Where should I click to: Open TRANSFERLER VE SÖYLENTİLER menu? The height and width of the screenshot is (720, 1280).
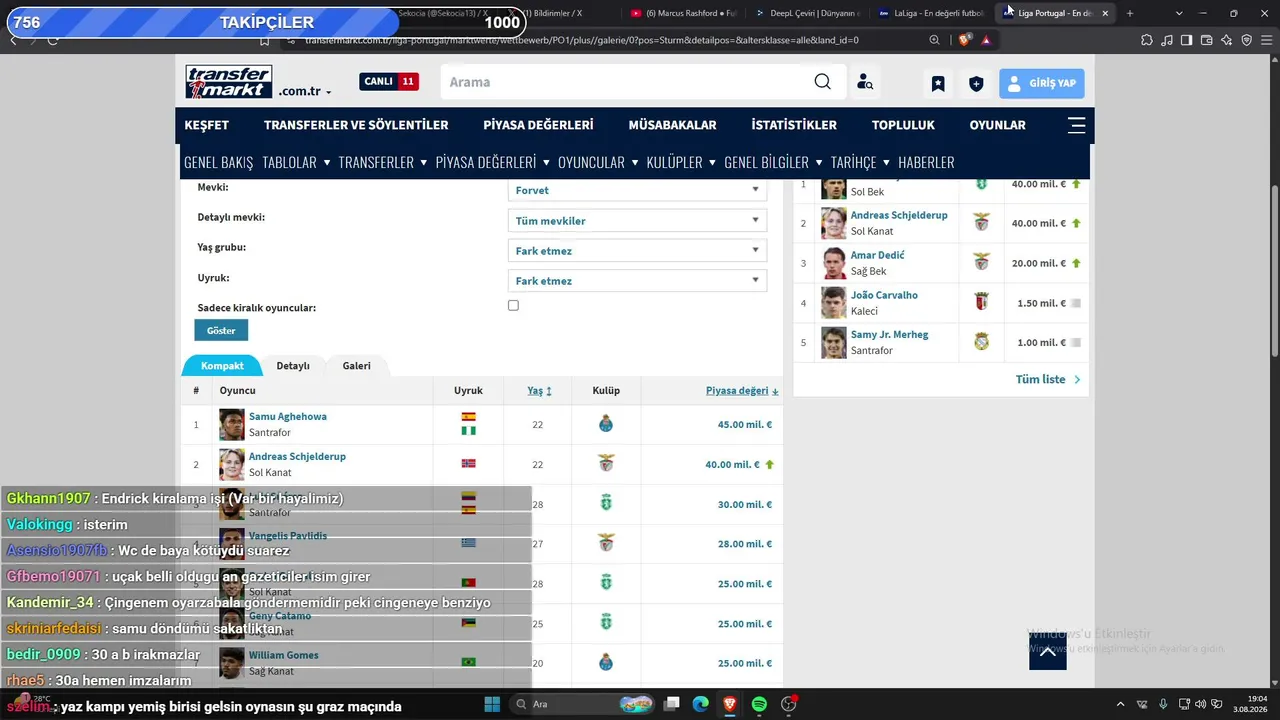point(356,125)
